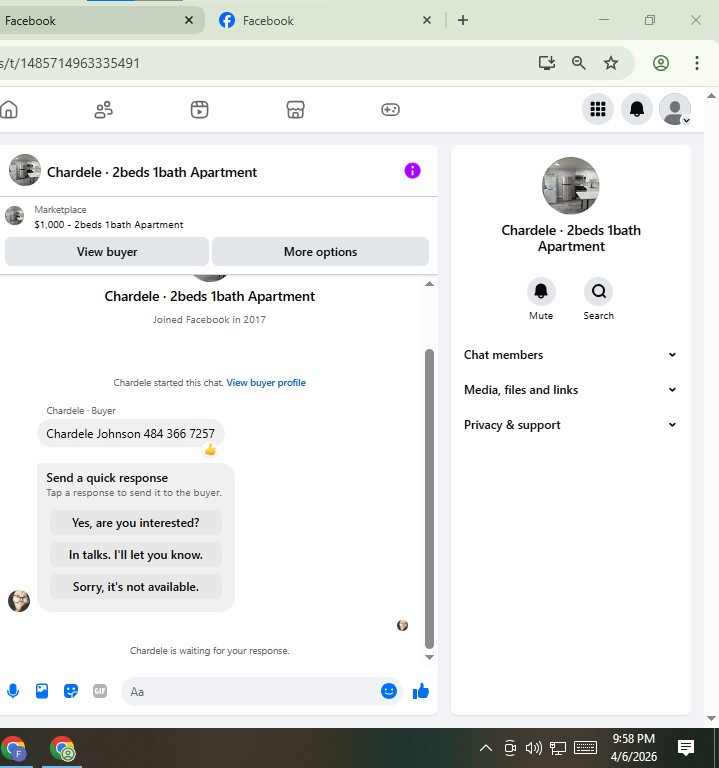This screenshot has width=719, height=768.
Task: Click the attach photo icon
Action: [42, 691]
